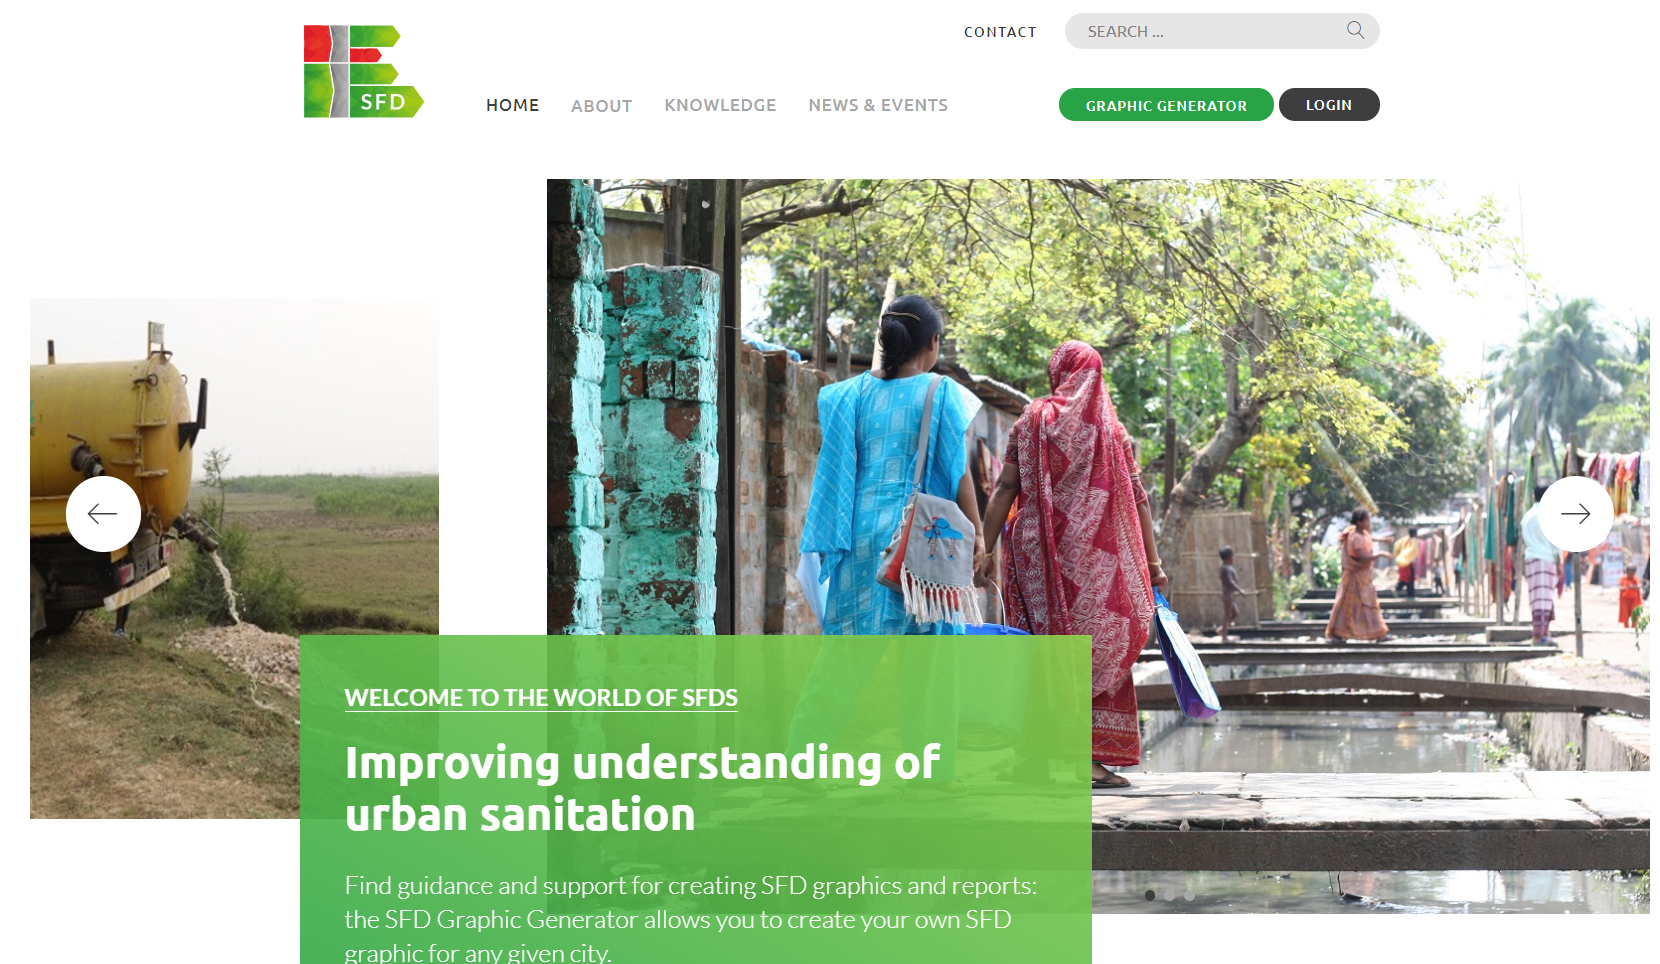Select the first dark carousel dot

click(x=1150, y=895)
